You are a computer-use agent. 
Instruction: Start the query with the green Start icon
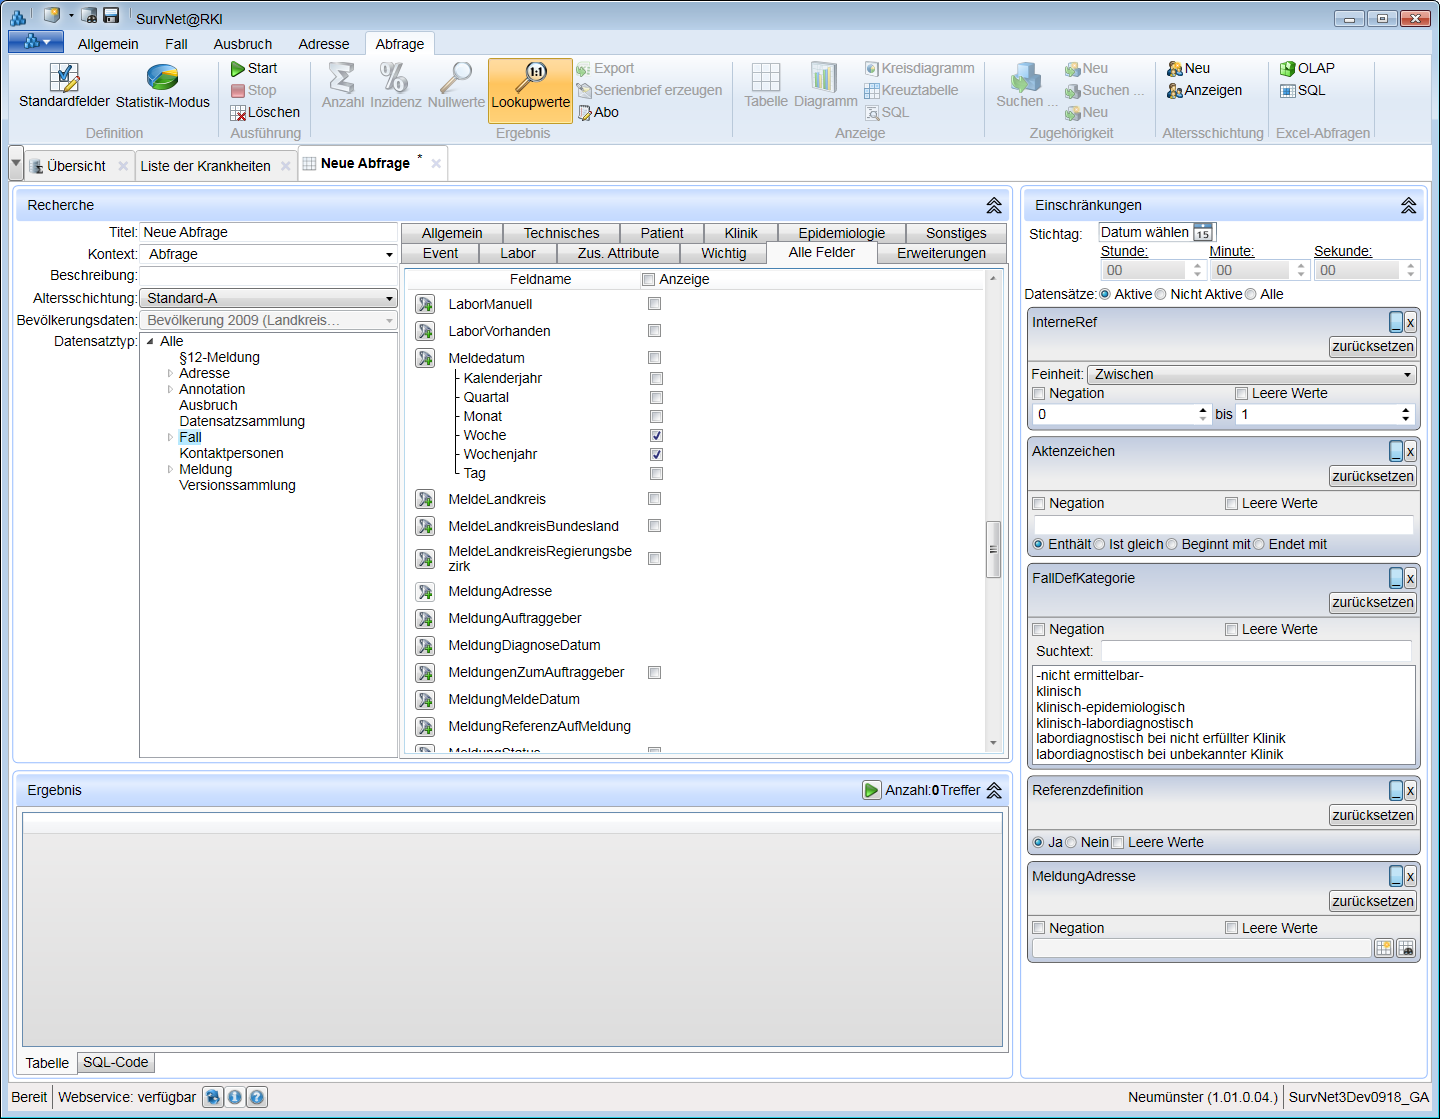[x=238, y=69]
